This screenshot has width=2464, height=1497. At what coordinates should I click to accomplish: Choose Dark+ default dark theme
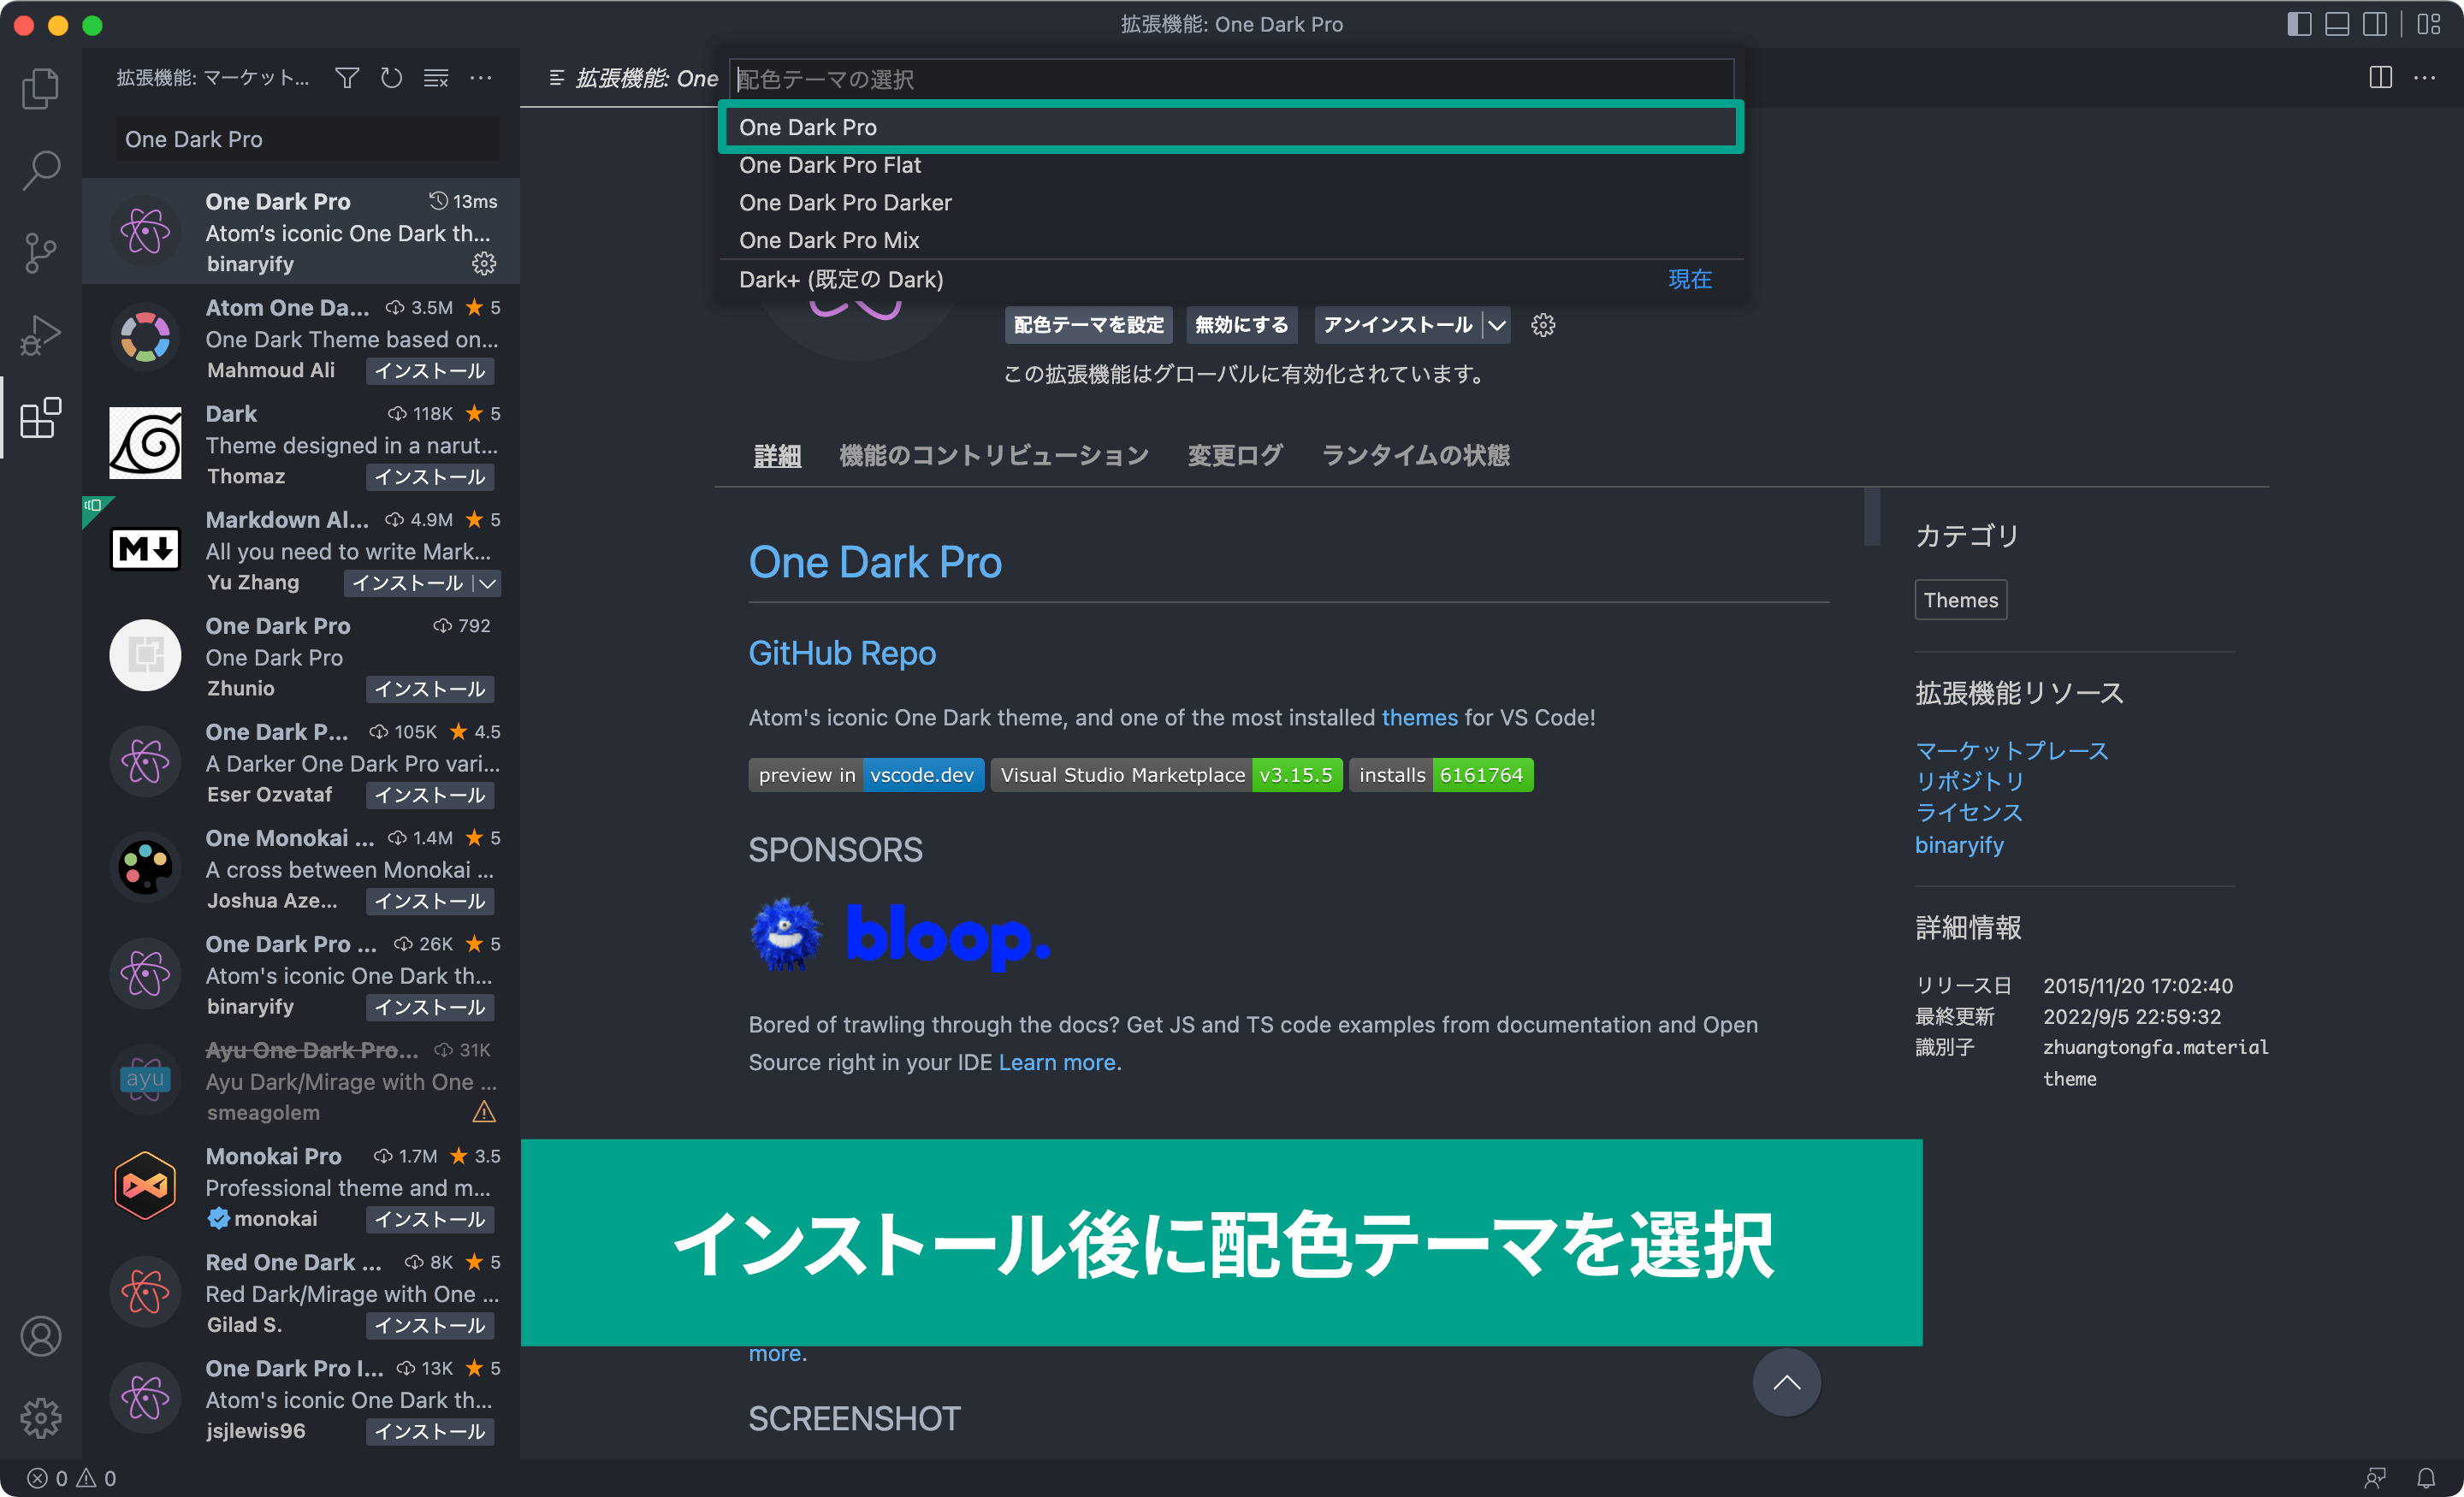coord(1231,279)
